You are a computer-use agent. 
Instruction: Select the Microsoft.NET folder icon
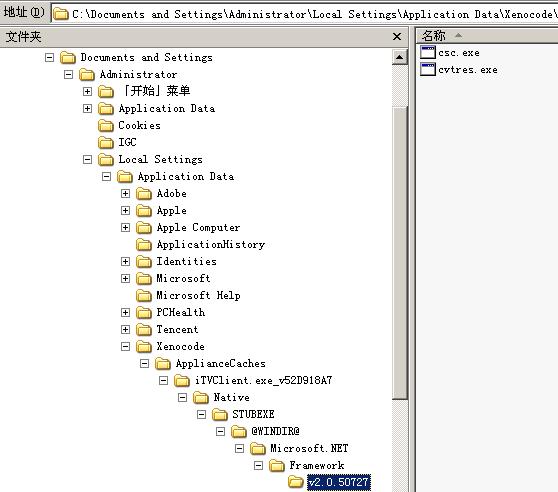pos(258,449)
